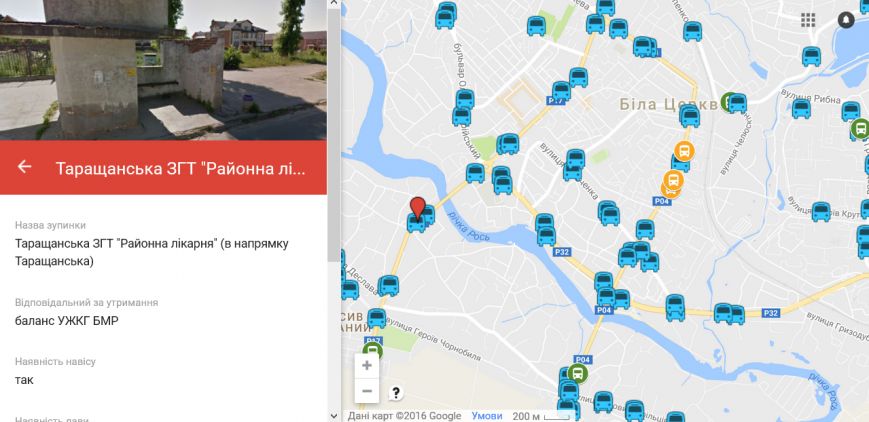Click the top orange bus stop marker
Image resolution: width=869 pixels, height=422 pixels.
click(x=684, y=151)
